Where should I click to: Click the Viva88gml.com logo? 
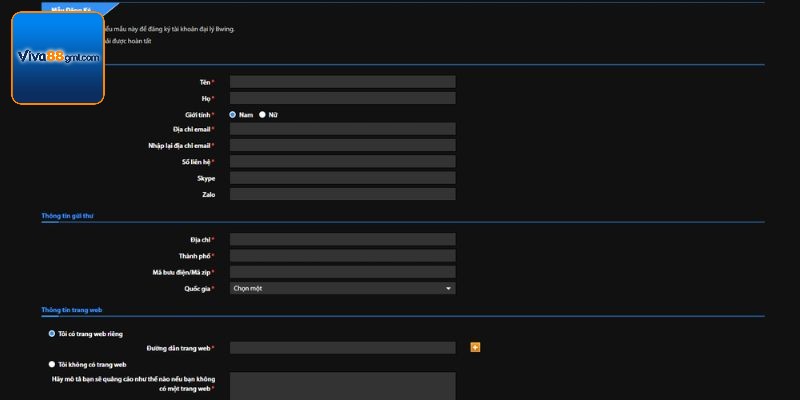pyautogui.click(x=58, y=58)
